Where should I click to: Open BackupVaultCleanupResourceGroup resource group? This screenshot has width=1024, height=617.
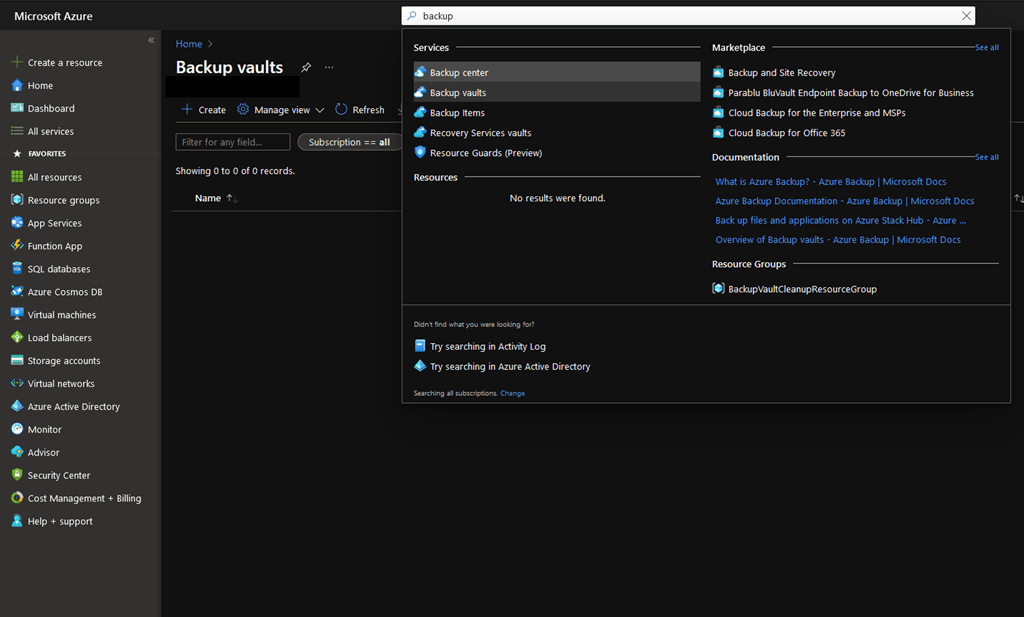point(795,289)
